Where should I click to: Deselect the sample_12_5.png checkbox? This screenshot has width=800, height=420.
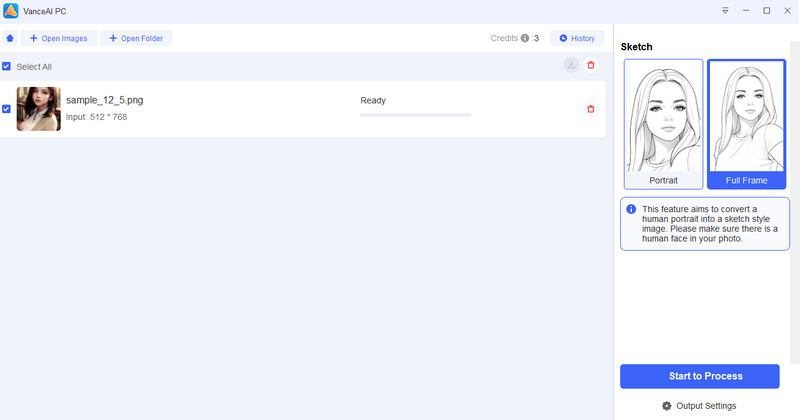click(x=7, y=109)
